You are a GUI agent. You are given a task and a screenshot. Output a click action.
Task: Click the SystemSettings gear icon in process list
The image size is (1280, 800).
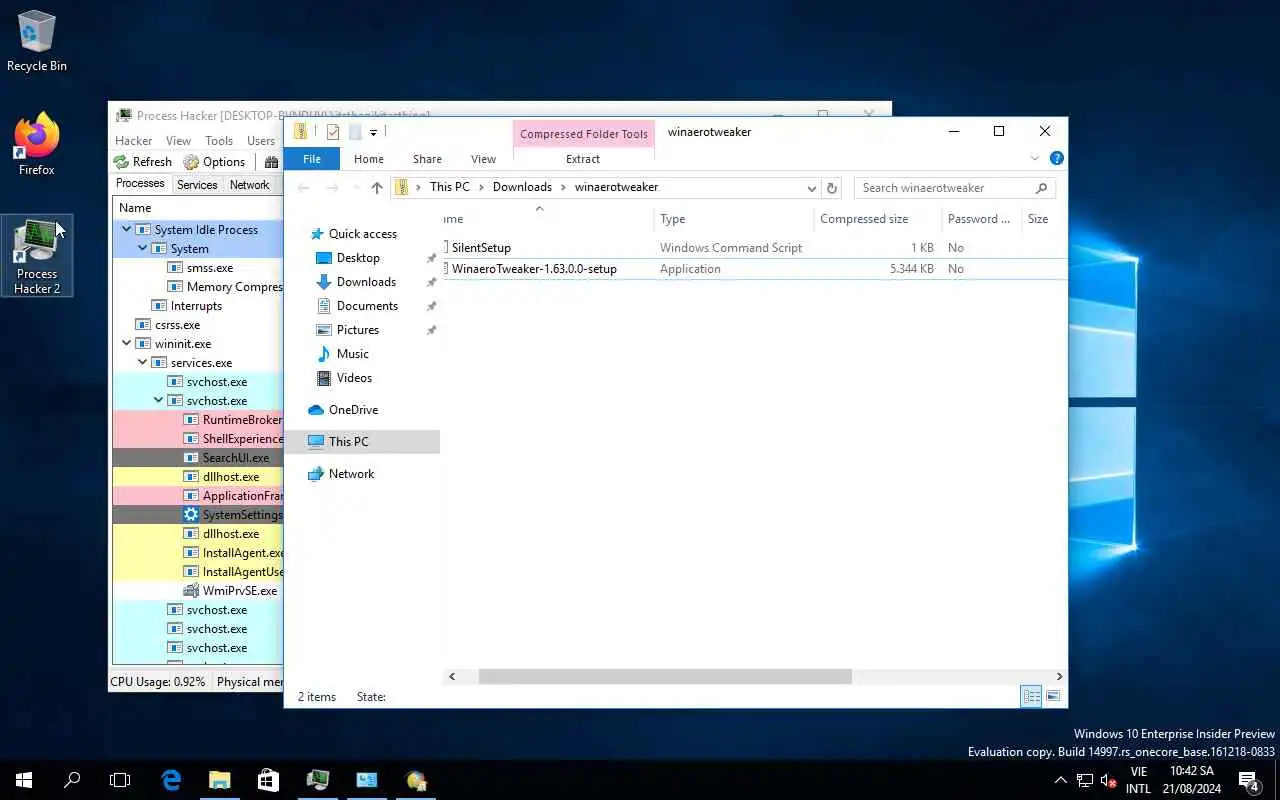(191, 515)
